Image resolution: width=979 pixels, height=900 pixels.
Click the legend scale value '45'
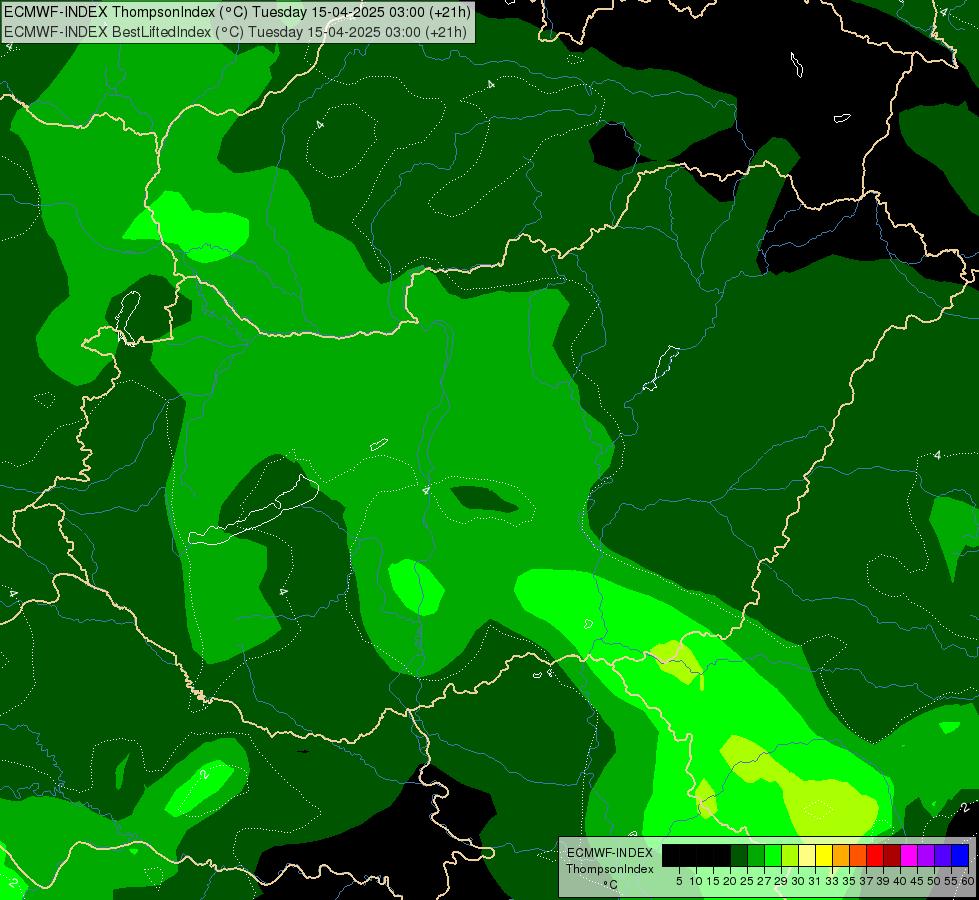point(917,881)
